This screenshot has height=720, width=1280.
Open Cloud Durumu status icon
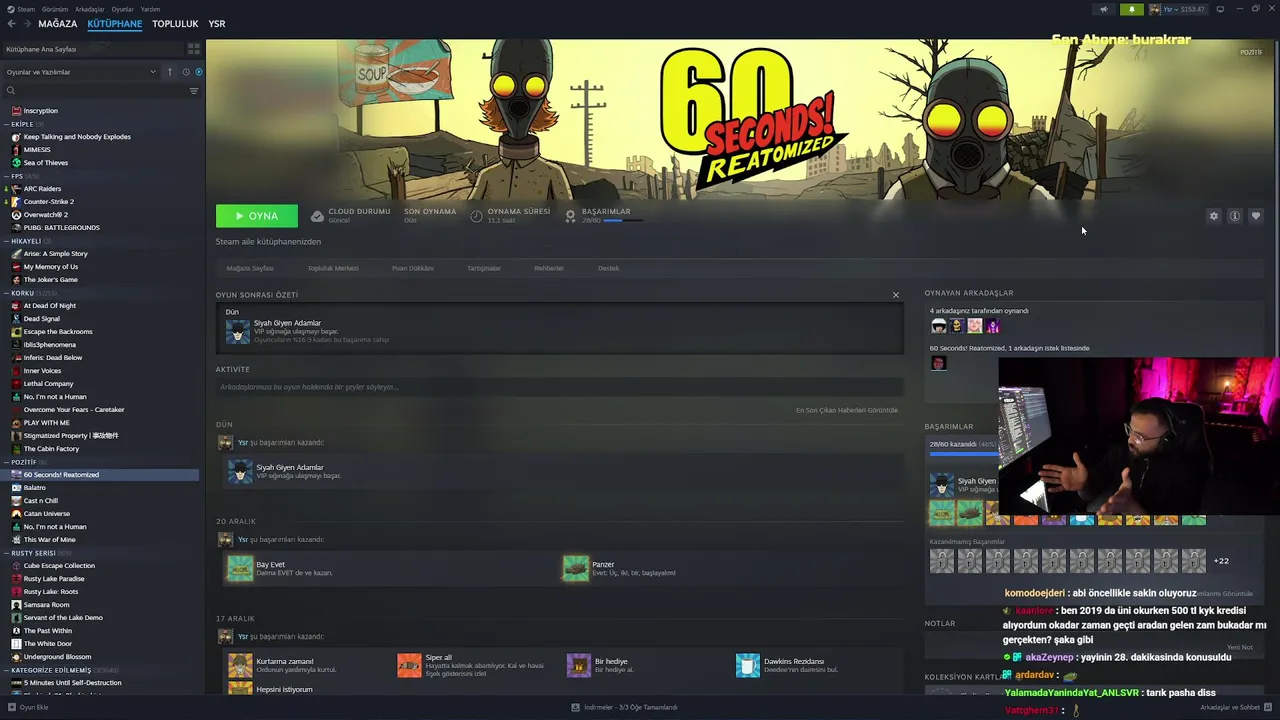[317, 216]
